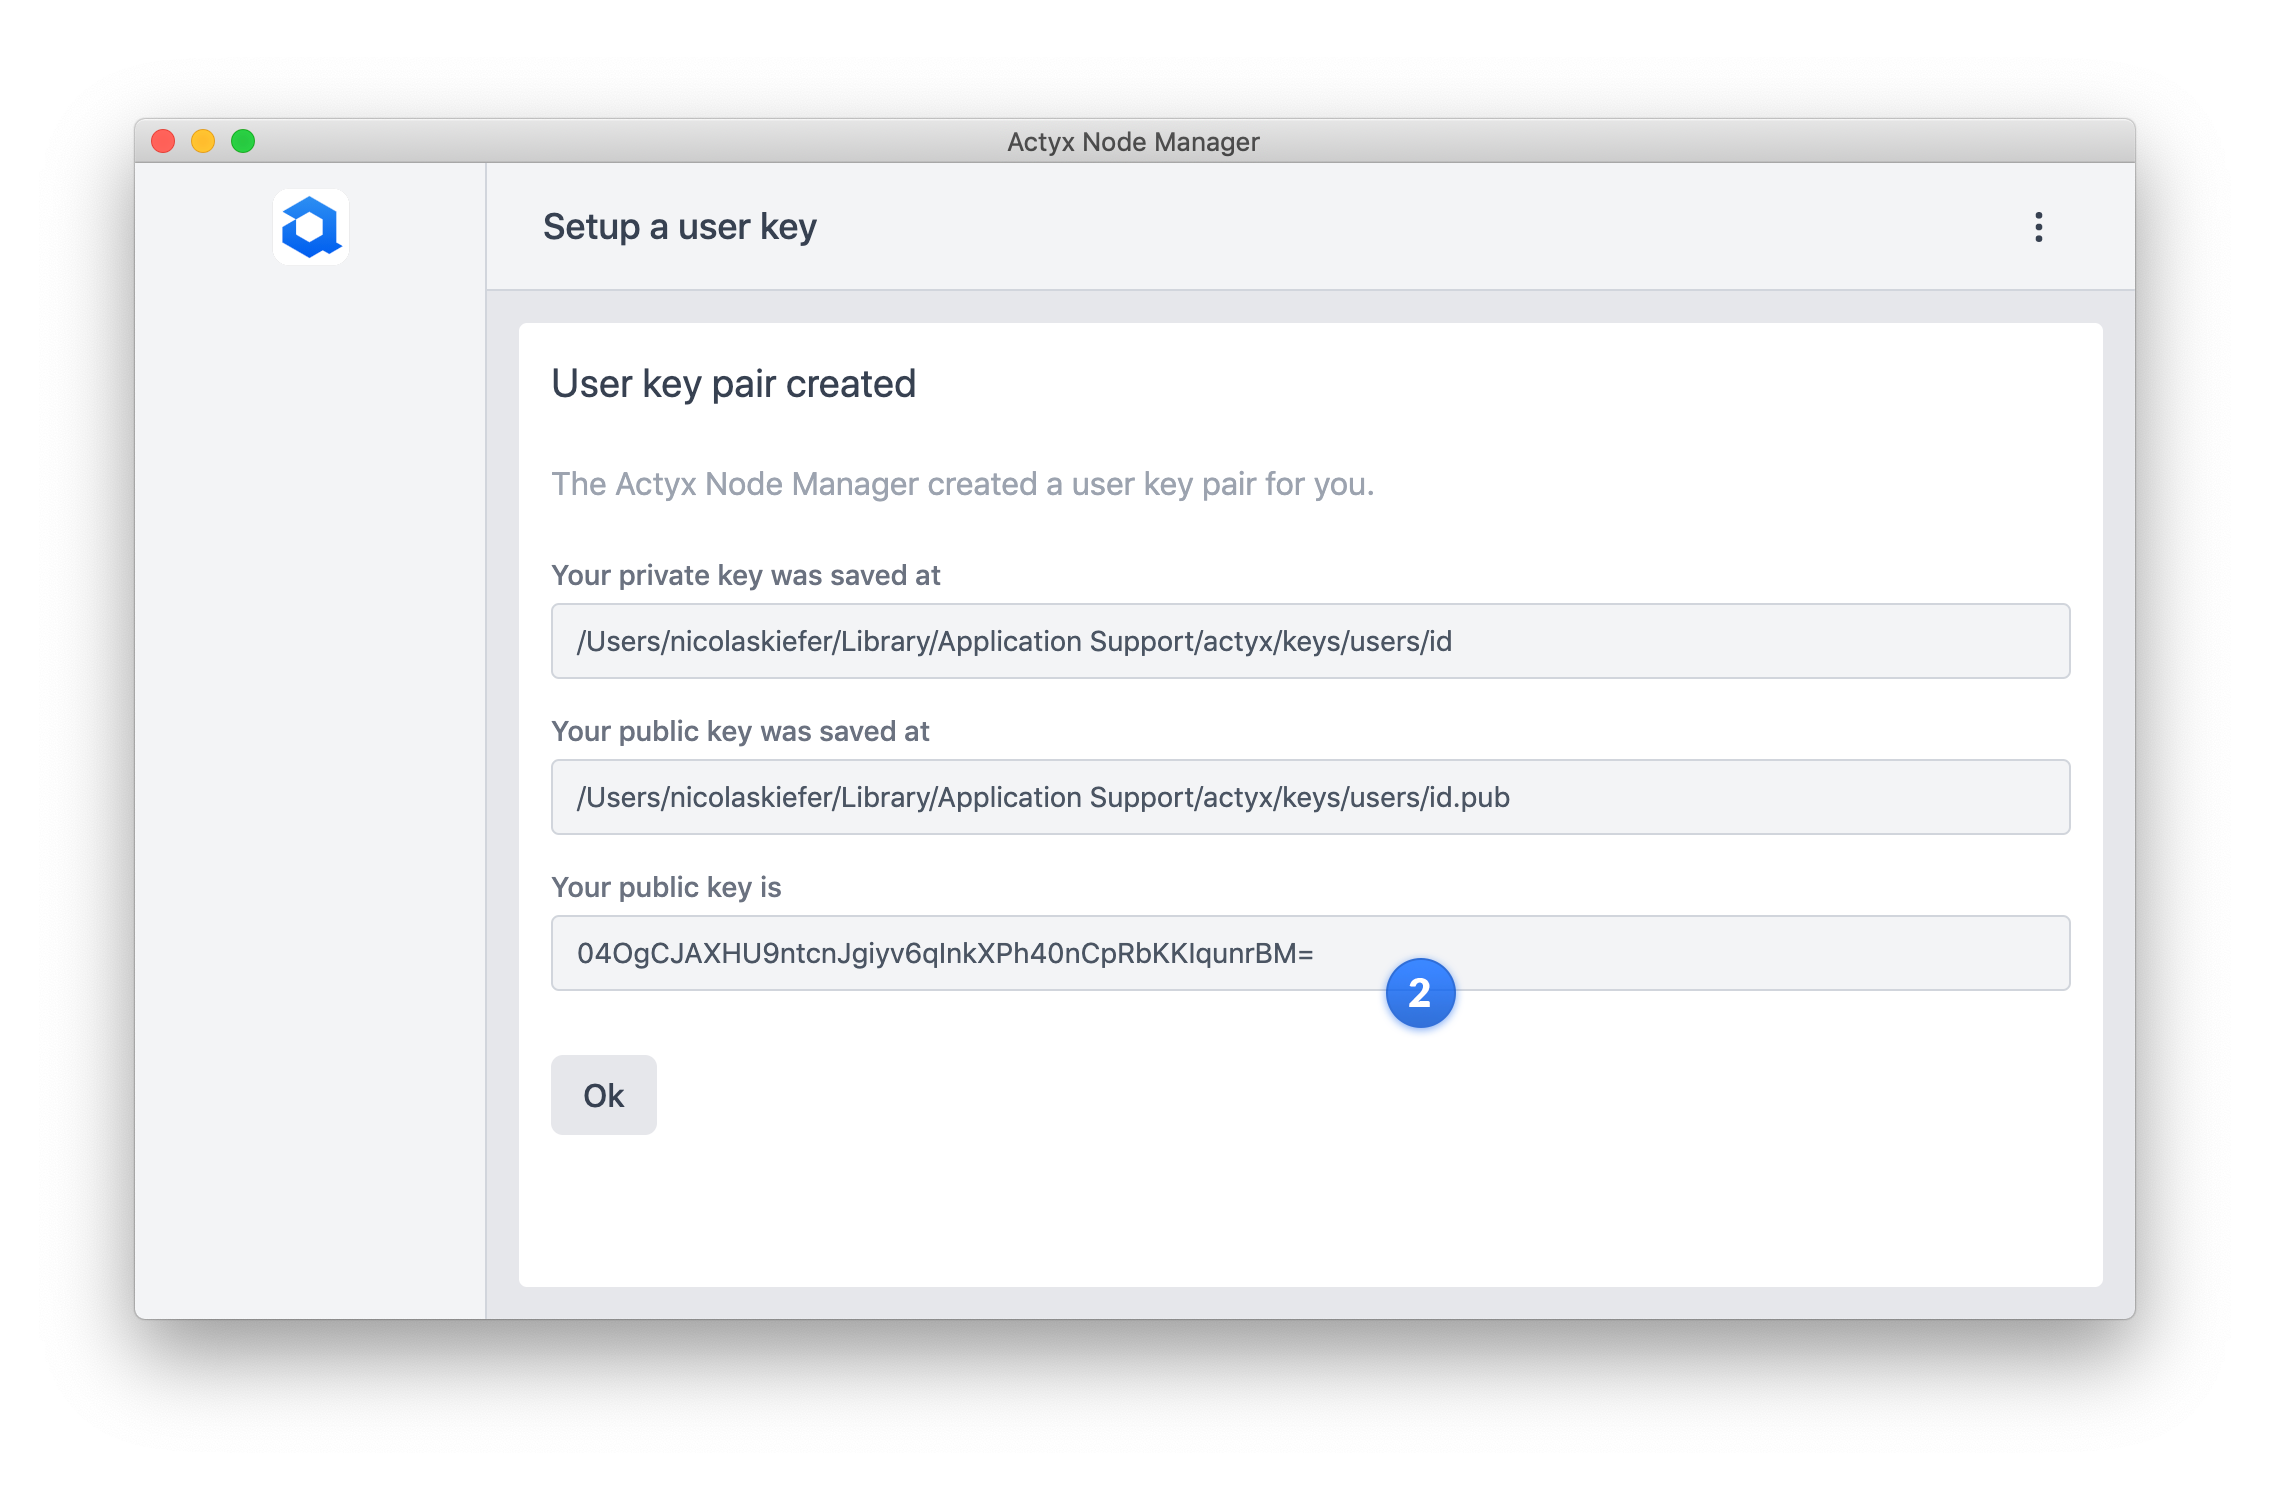Open the three-dot options menu
Viewport: 2270px width, 1499px height.
2038,227
